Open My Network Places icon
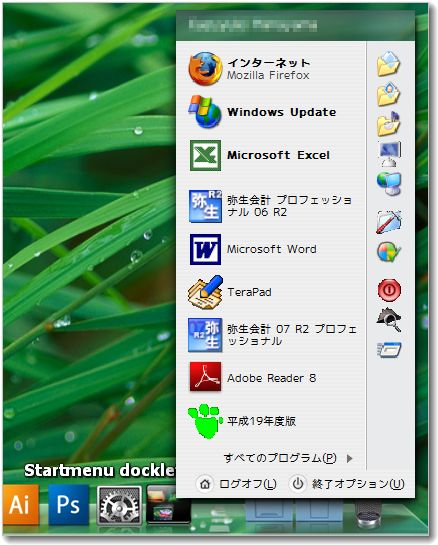 coord(389,184)
